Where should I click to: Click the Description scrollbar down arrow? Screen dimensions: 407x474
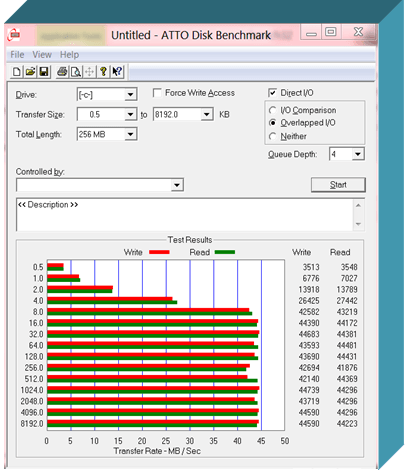pos(358,224)
